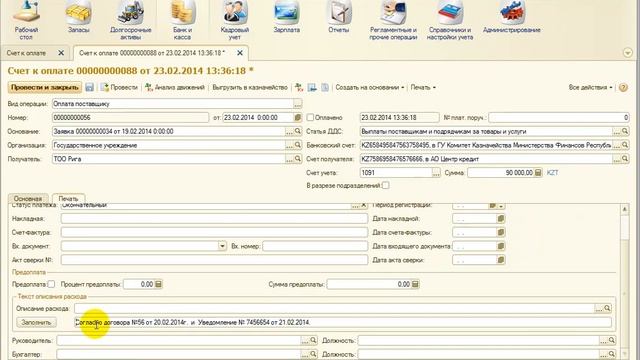This screenshot has width=640, height=360.
Task: Open calendar for Дата счета-фактуры
Action: point(501,232)
